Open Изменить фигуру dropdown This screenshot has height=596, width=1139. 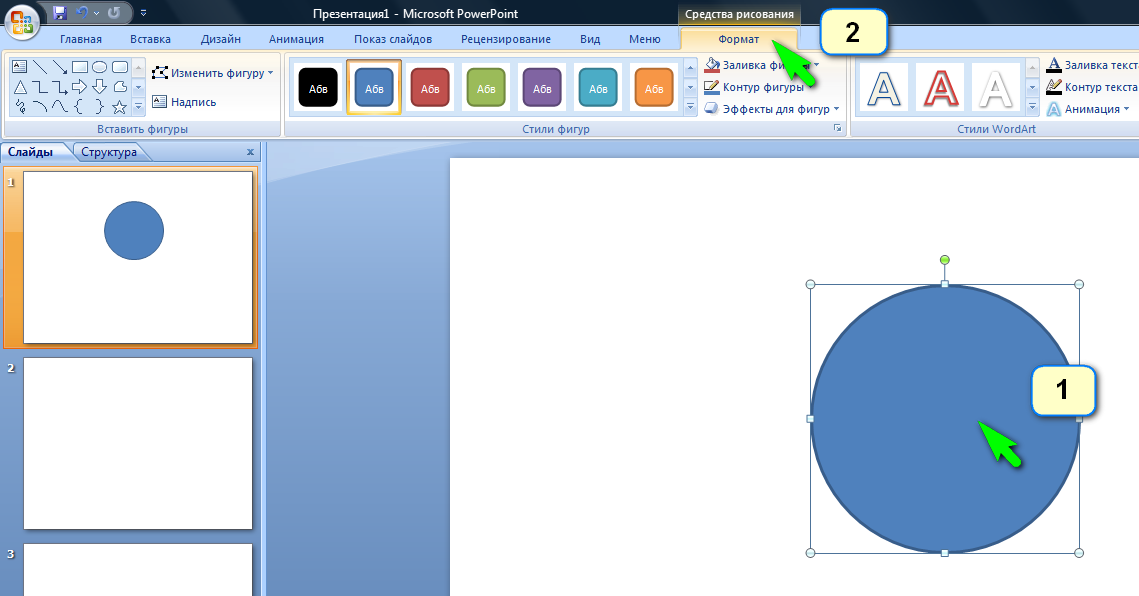(x=212, y=73)
